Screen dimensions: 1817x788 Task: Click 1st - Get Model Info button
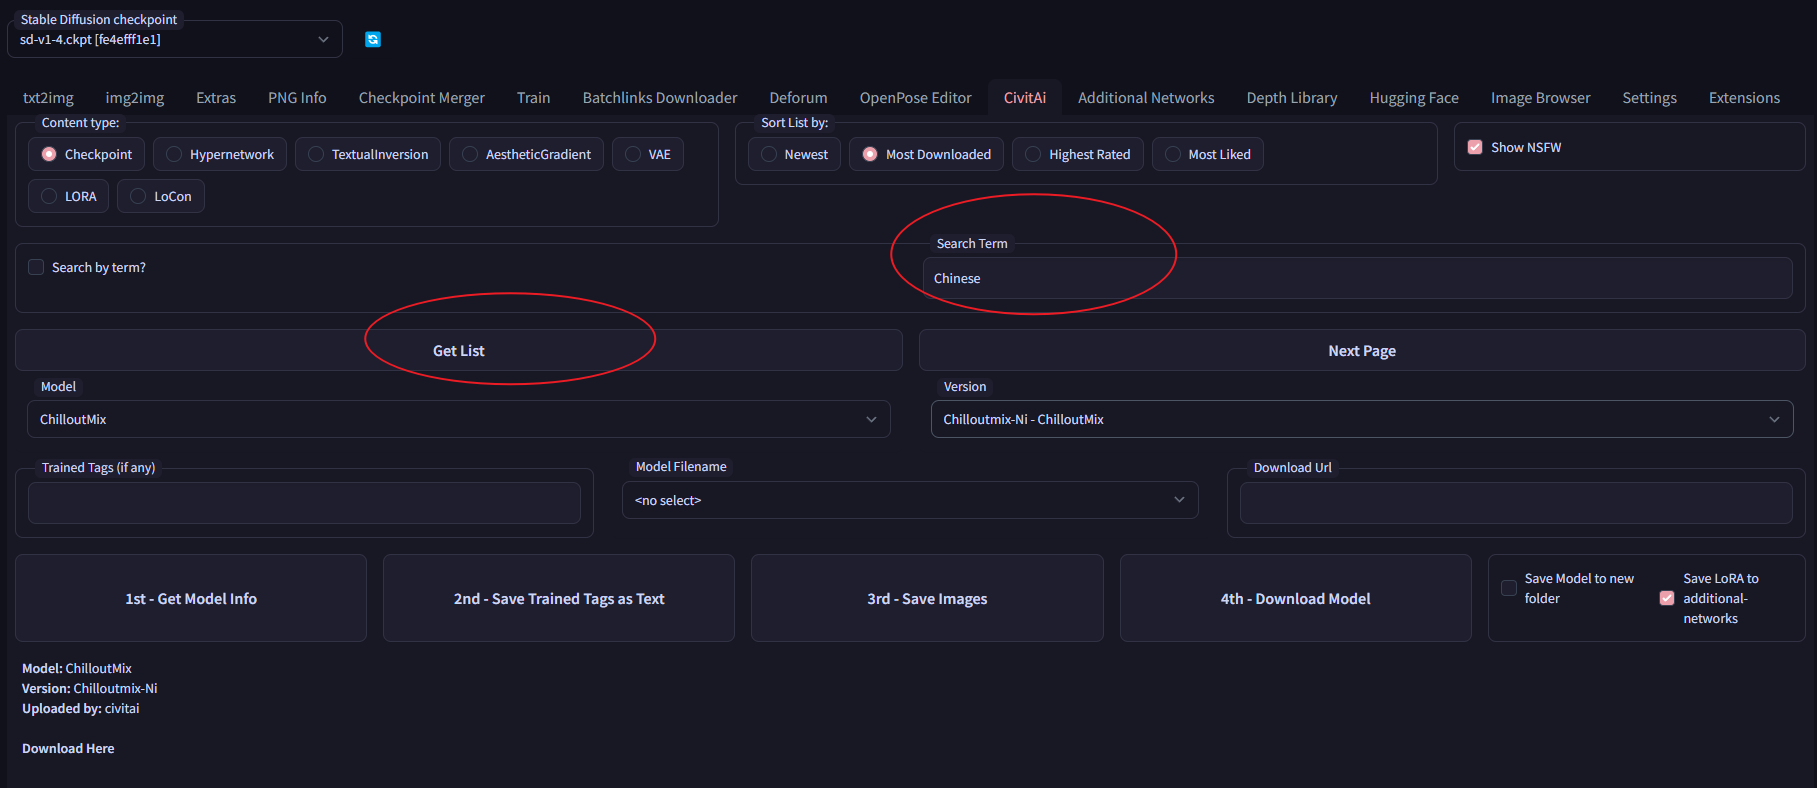pyautogui.click(x=191, y=598)
